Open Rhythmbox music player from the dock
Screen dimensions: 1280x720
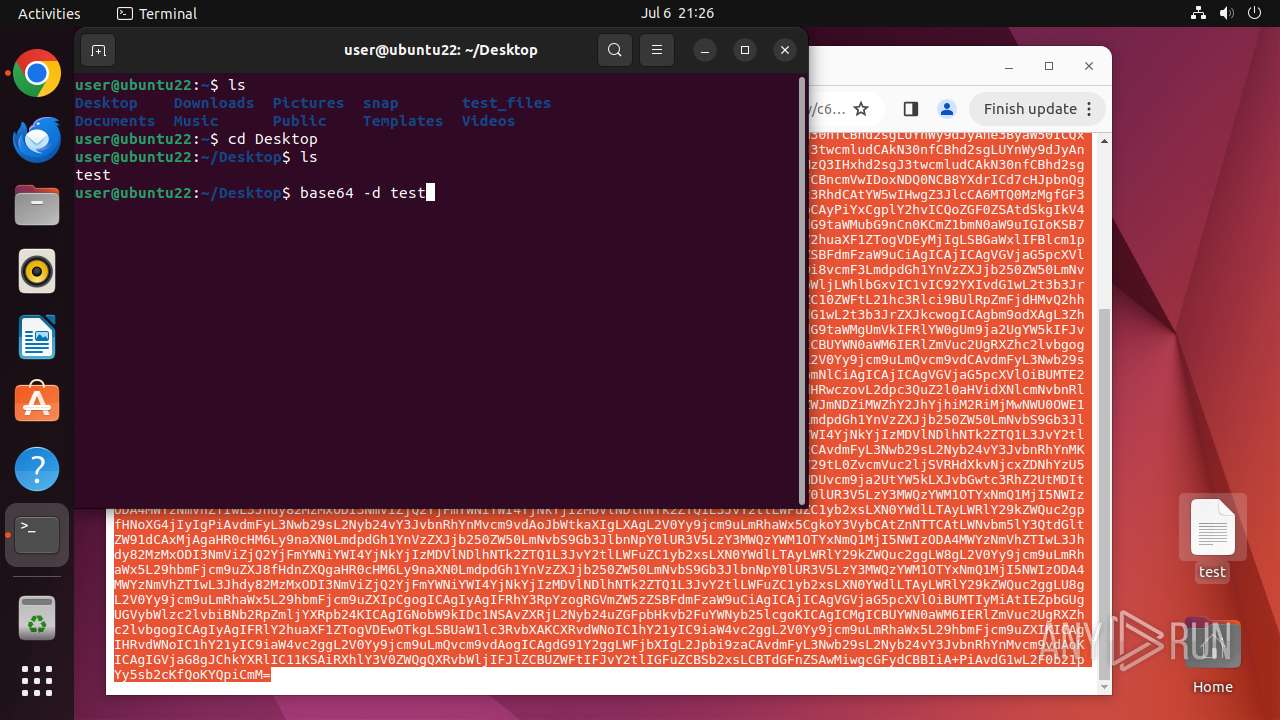pos(37,271)
